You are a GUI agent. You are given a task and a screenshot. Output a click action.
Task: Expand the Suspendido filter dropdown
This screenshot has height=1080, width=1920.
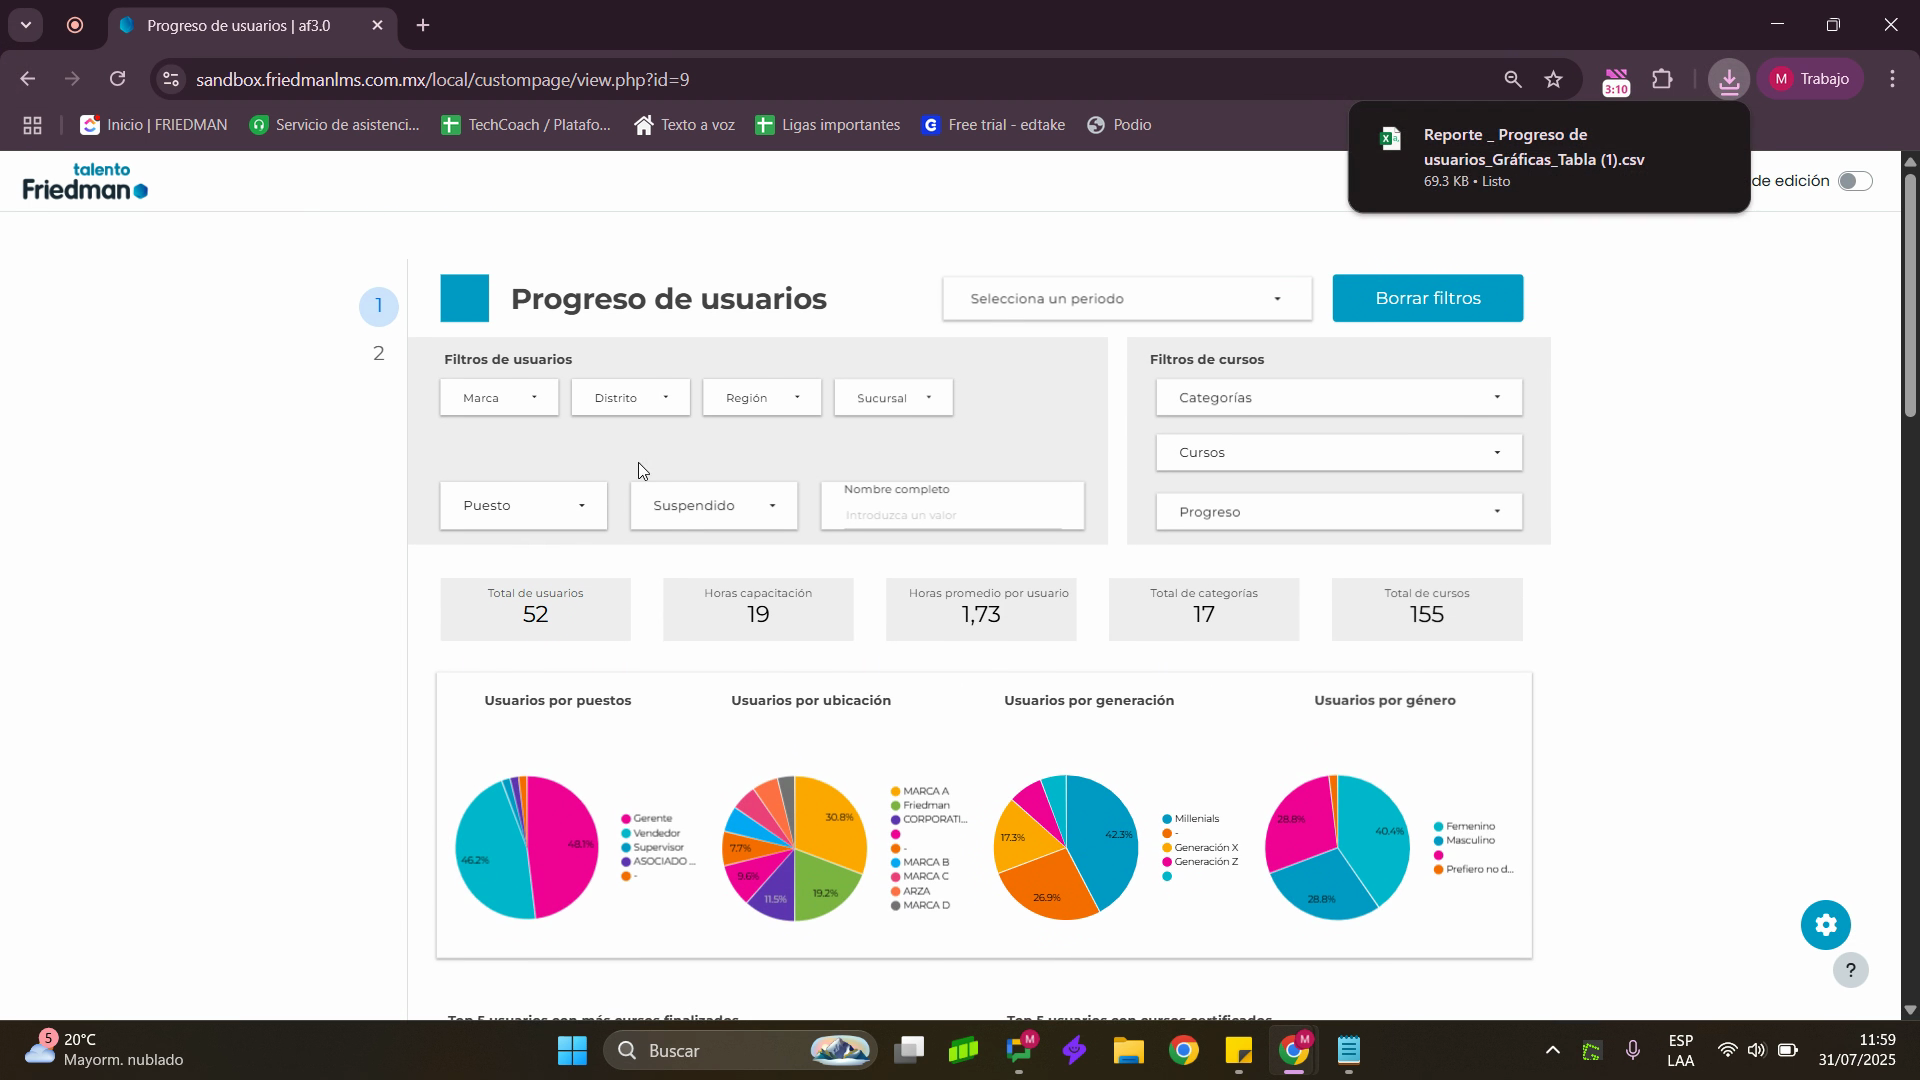tap(713, 506)
